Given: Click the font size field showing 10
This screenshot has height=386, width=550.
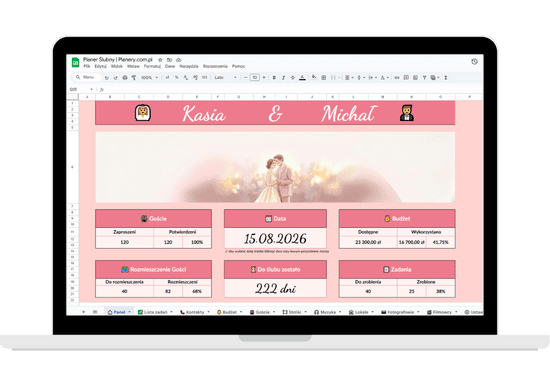Looking at the screenshot, I should (255, 78).
